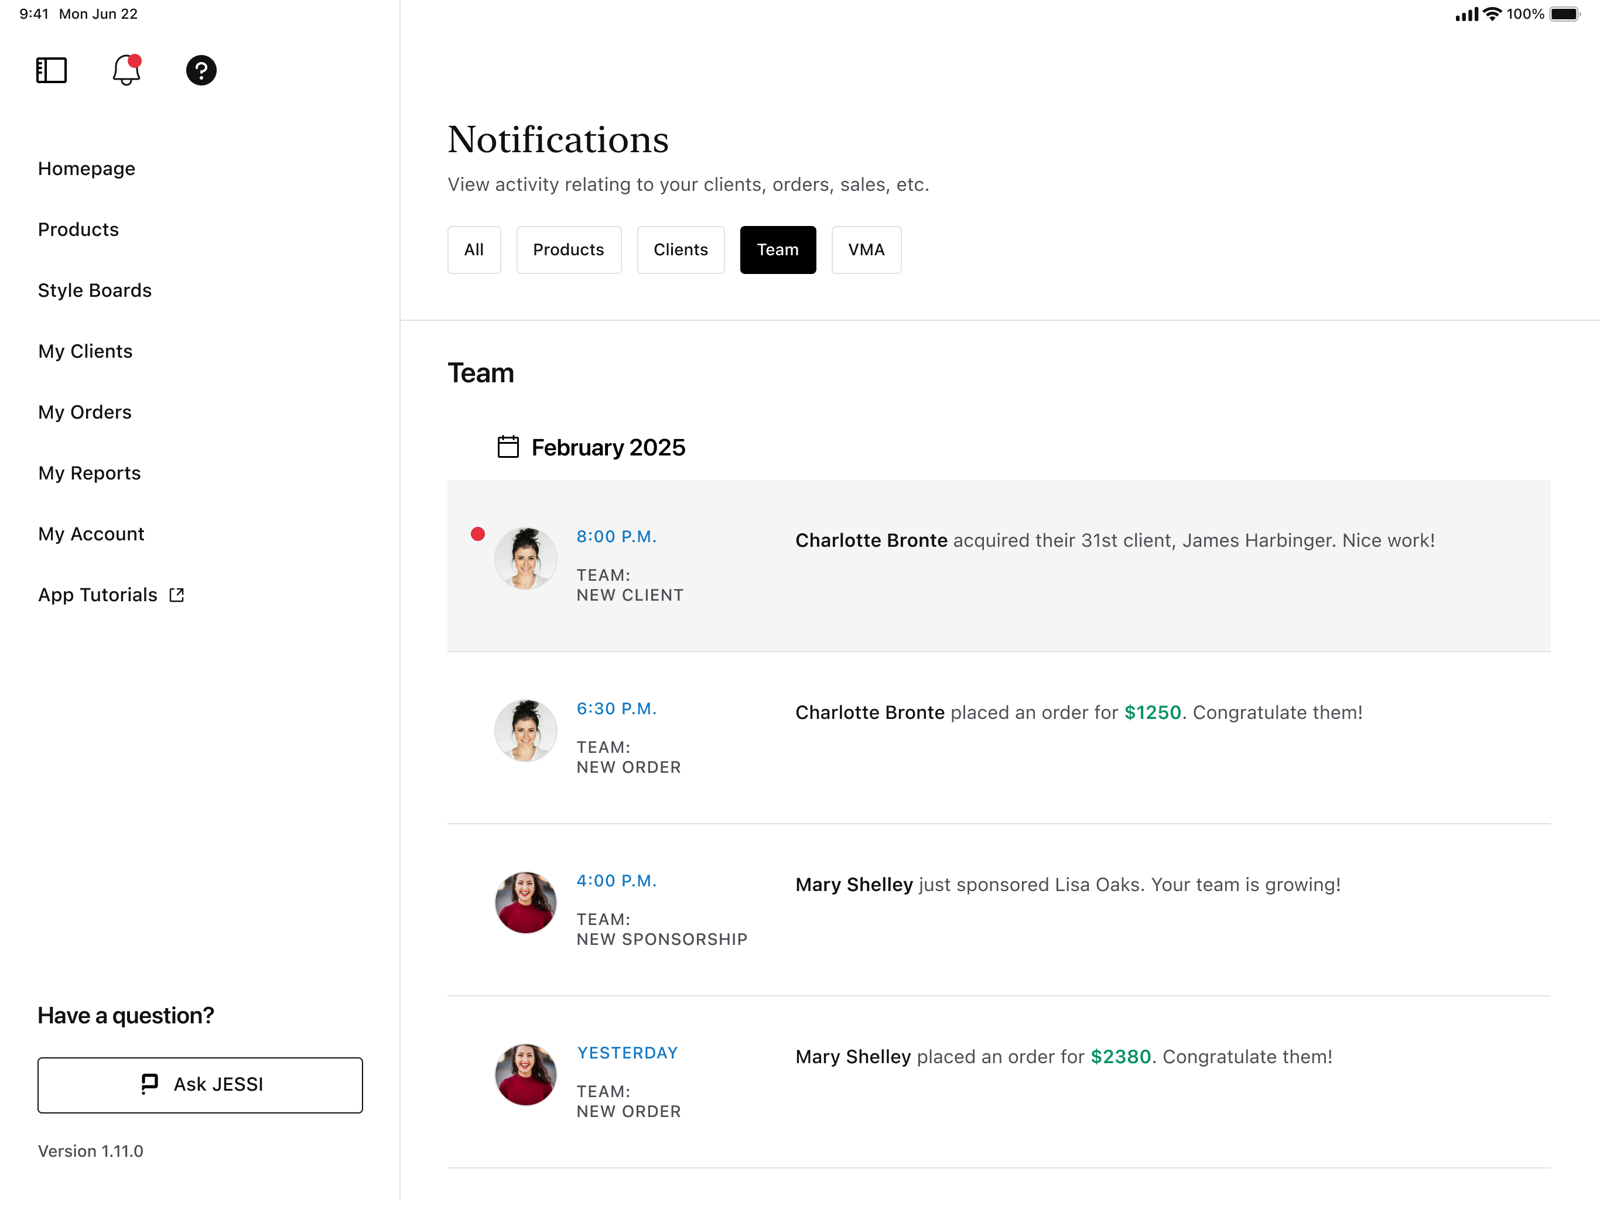
Task: Open Mary Shelley avatar in 4:00 P.M. notification
Action: (x=526, y=902)
